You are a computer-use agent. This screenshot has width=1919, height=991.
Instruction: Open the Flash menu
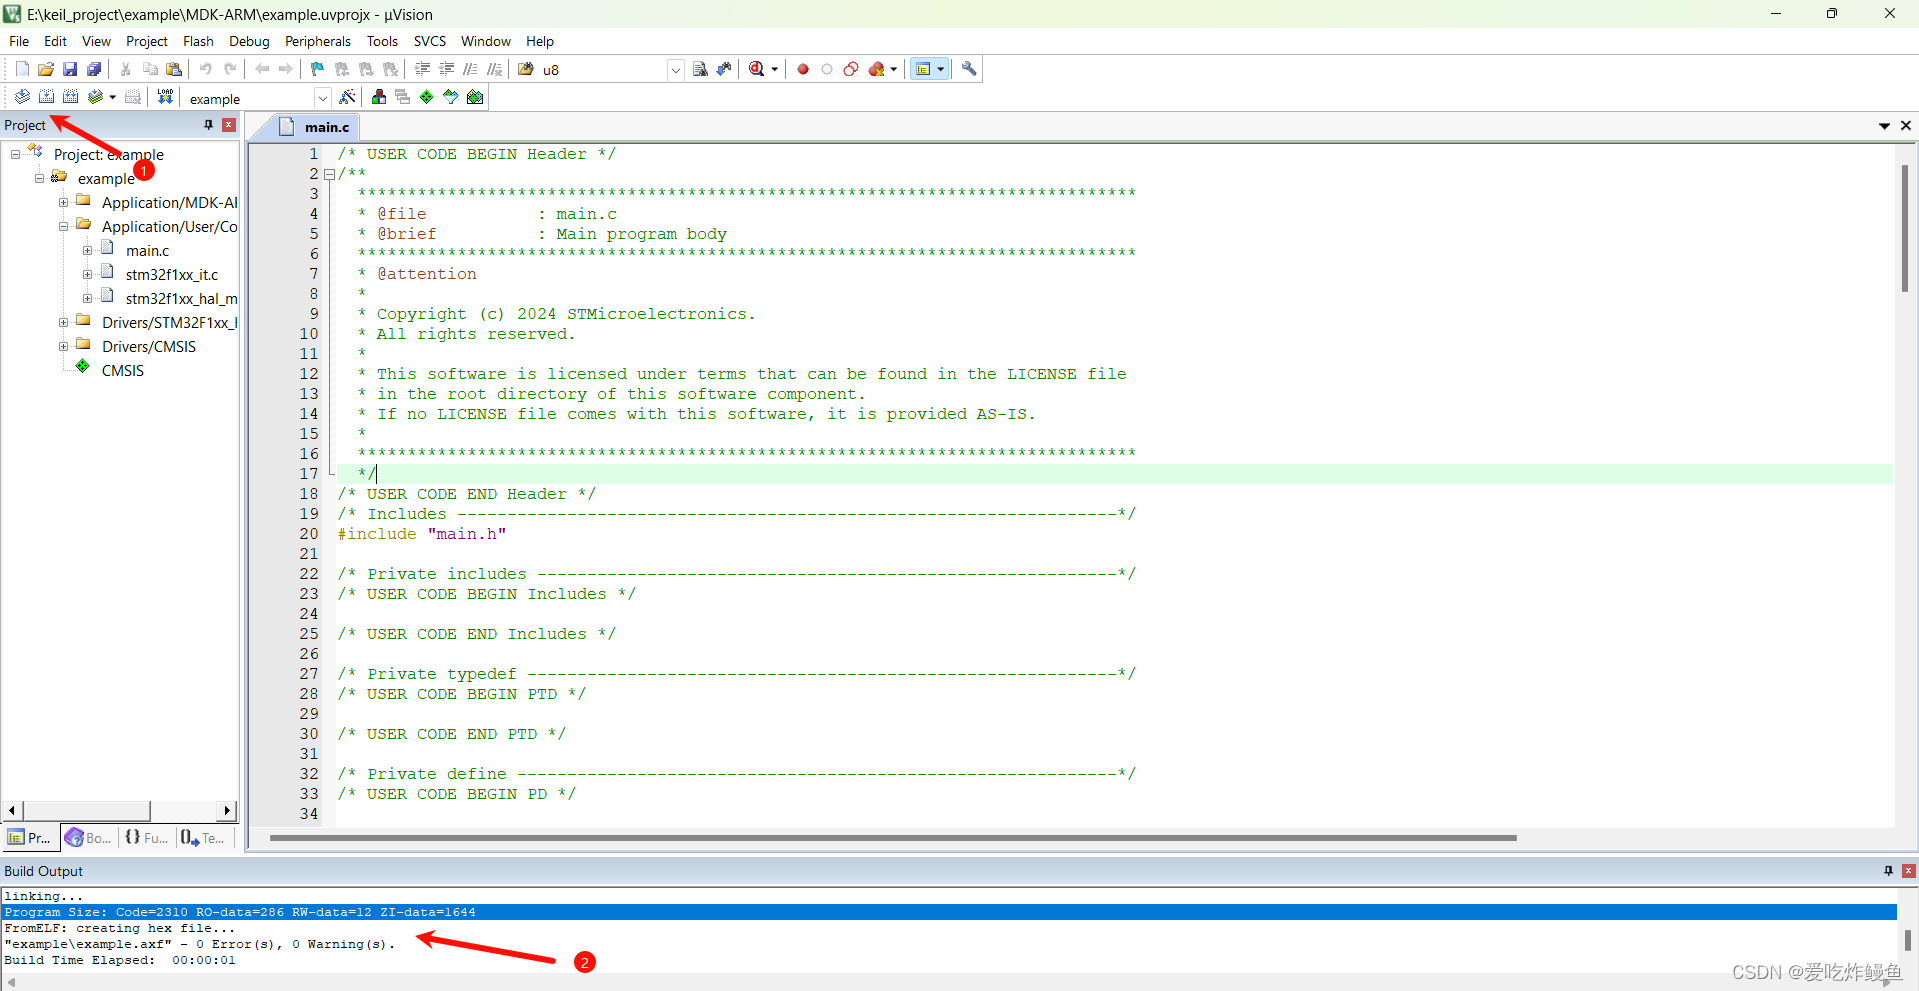click(x=198, y=41)
